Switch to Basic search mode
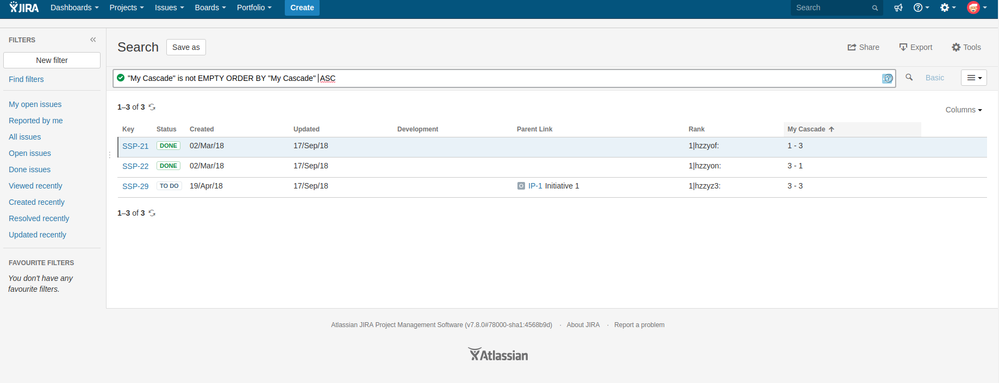This screenshot has height=383, width=999. (935, 78)
